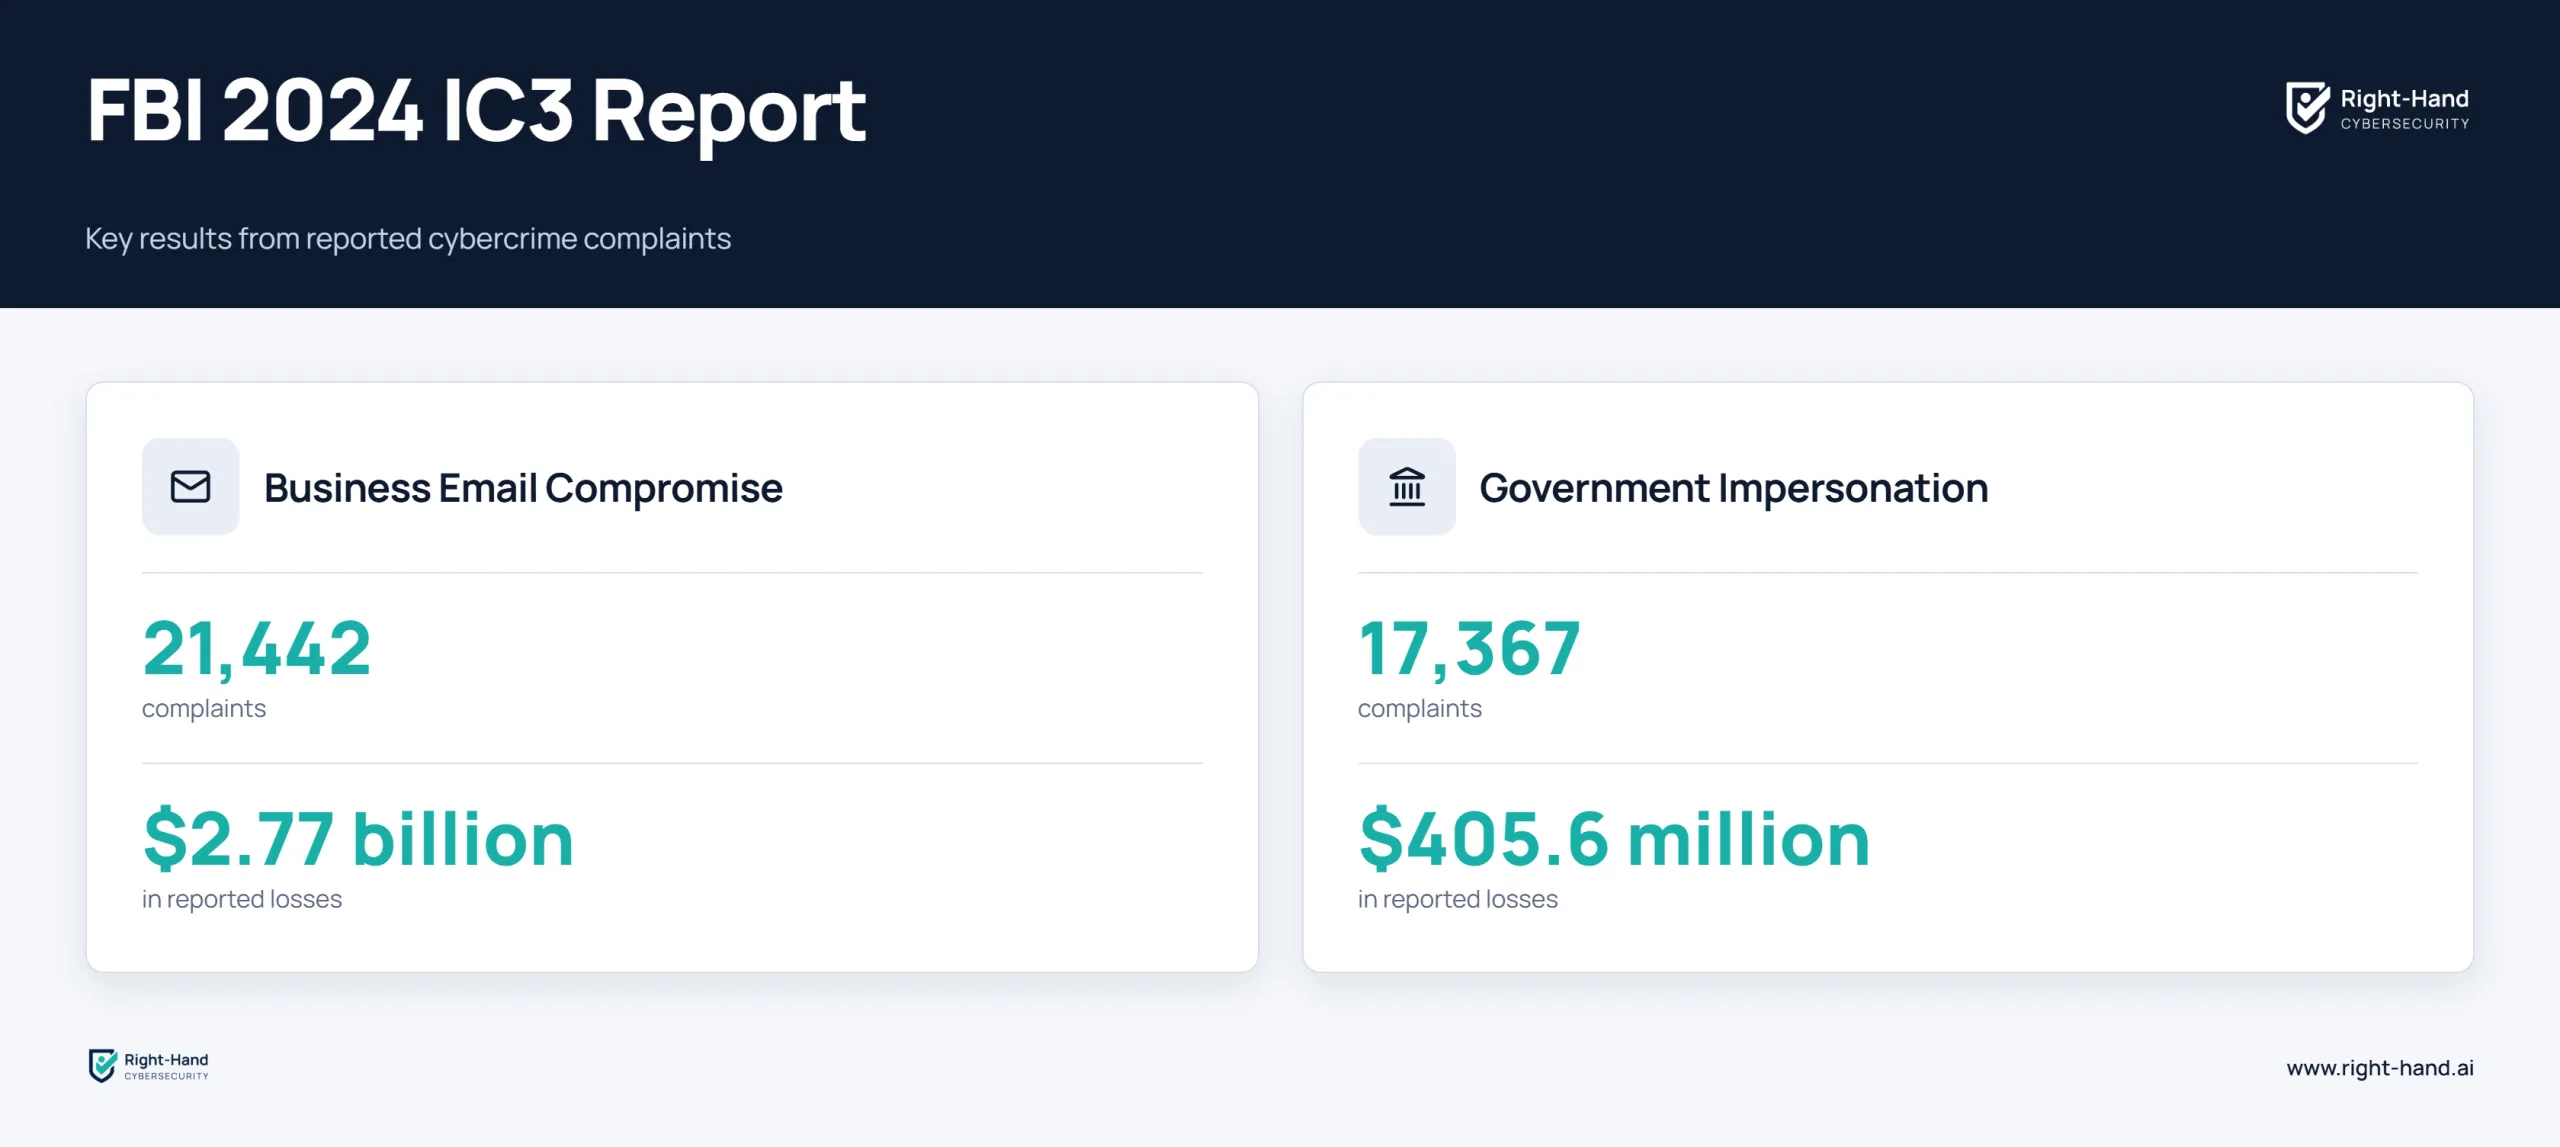Click "complaints" label under 21,442
This screenshot has height=1147, width=2560.
[204, 709]
